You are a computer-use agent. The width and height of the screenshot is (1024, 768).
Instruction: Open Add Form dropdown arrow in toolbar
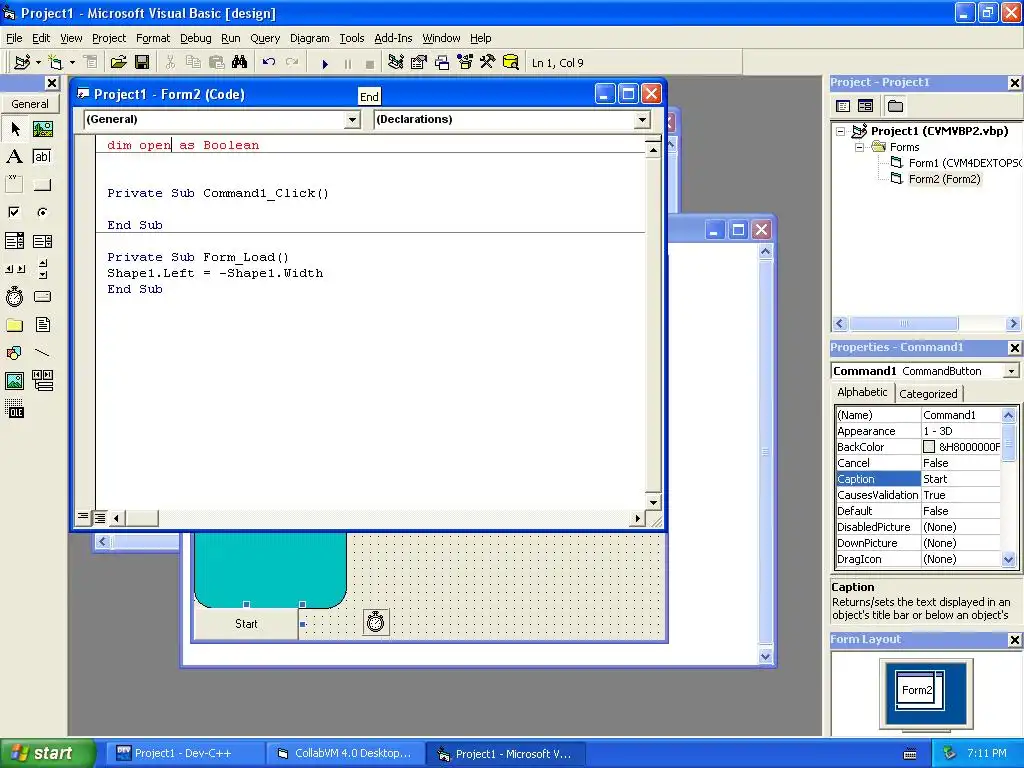click(72, 63)
